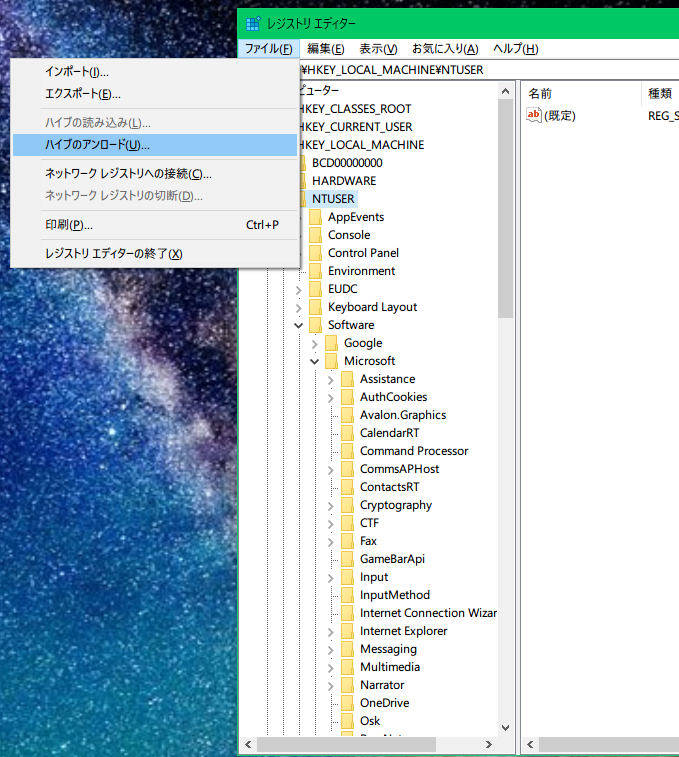Choose エクスポート(E)... from File menu
The image size is (679, 757).
pyautogui.click(x=155, y=94)
